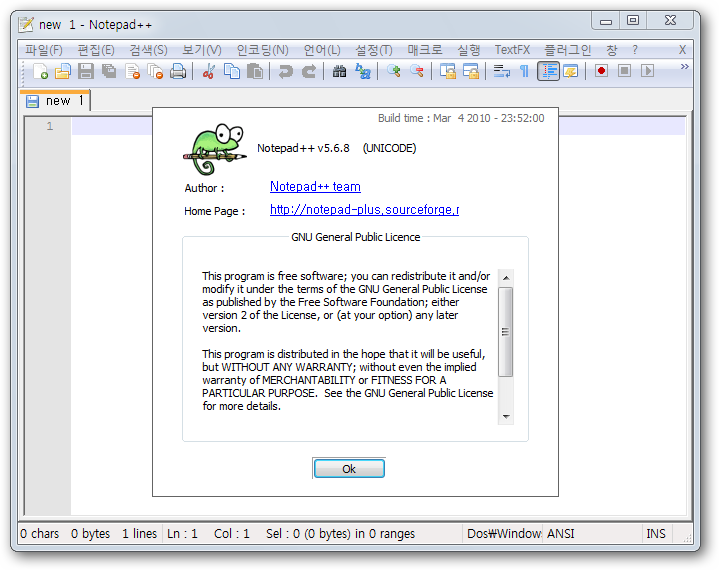Click the licence scrollbar up arrow
The width and height of the screenshot is (719, 570).
tap(506, 278)
